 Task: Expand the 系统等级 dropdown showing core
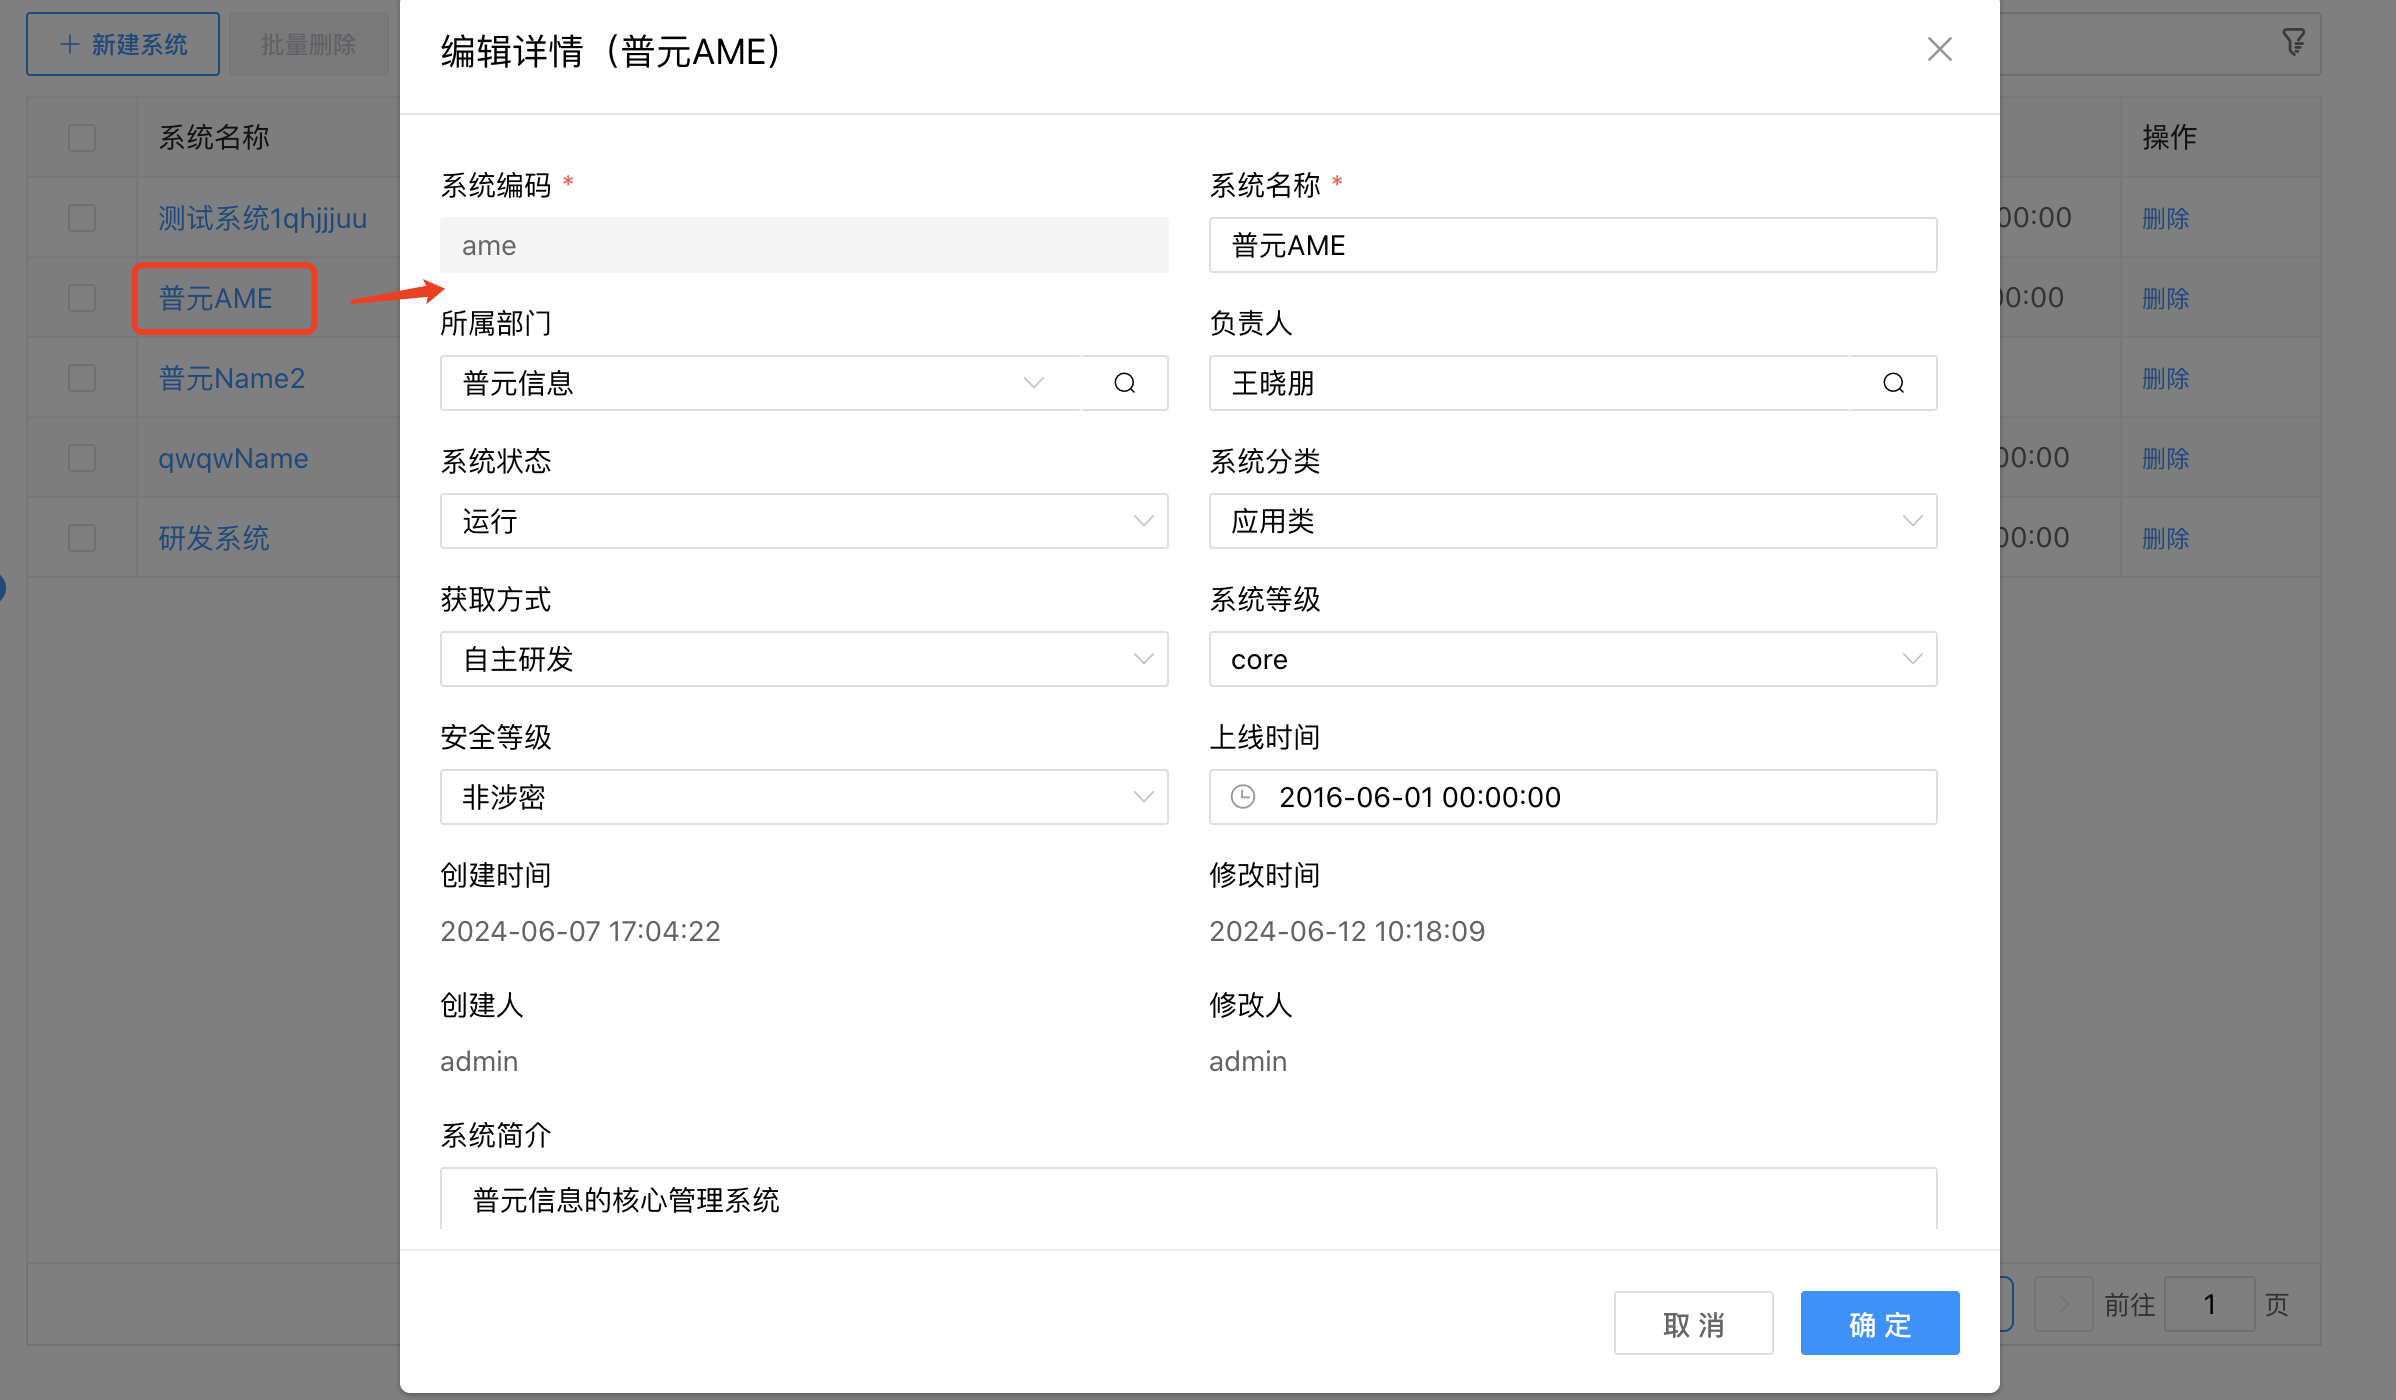coord(1911,659)
